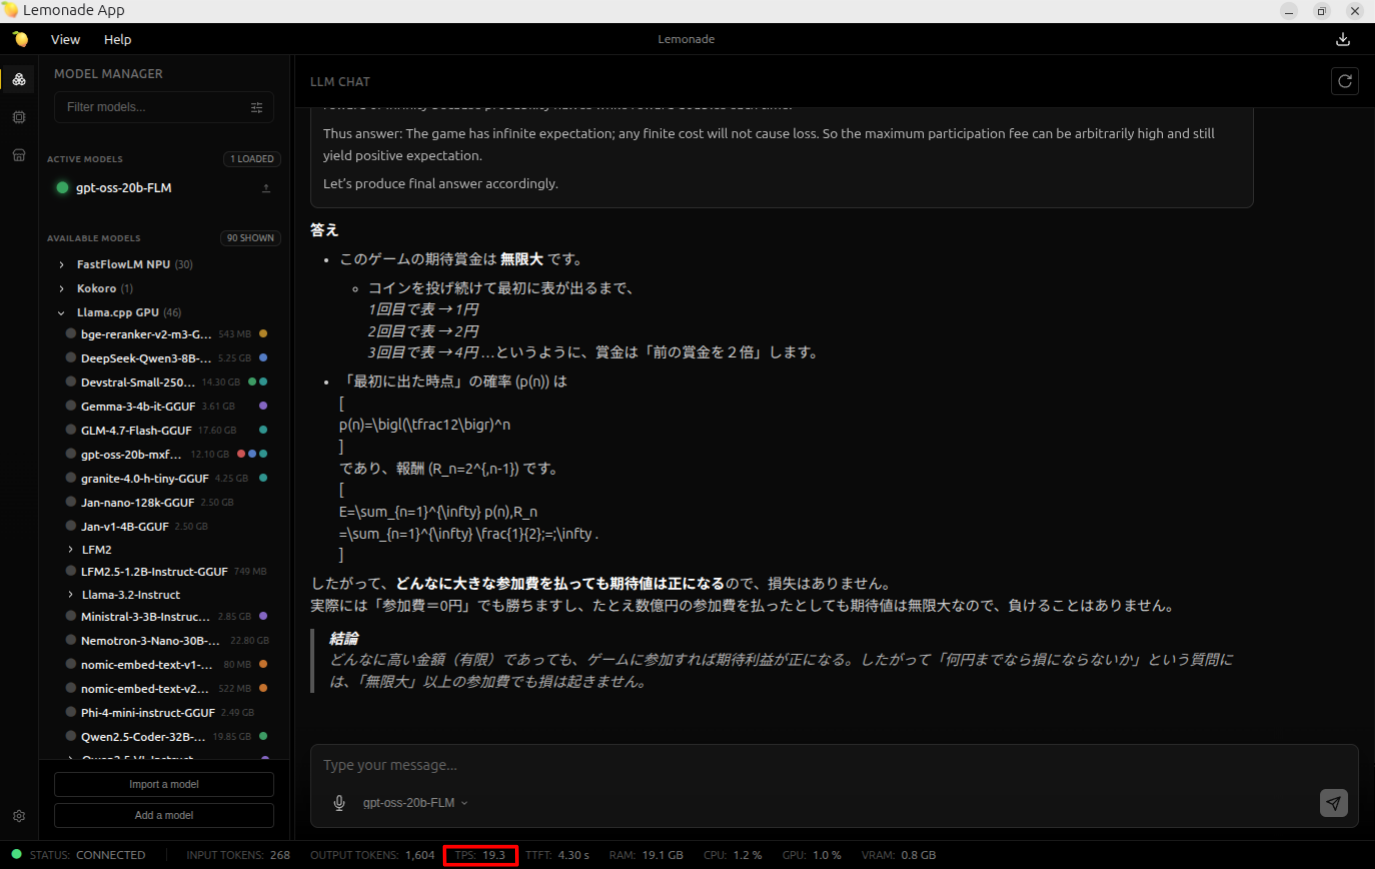Click the Import a model button

tap(163, 784)
